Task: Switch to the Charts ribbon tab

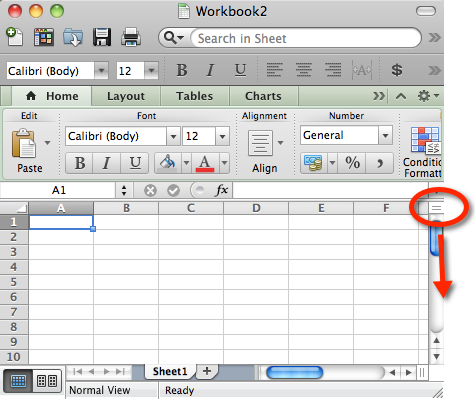Action: (x=263, y=96)
